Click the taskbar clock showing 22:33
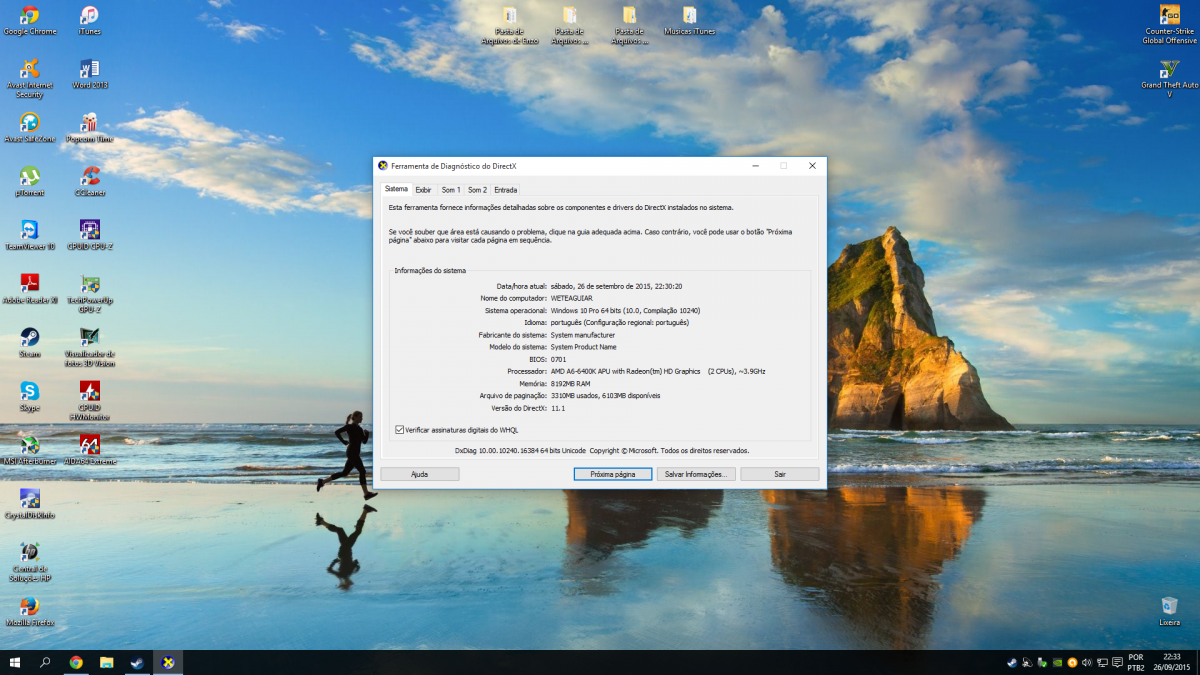This screenshot has width=1200, height=675. [1171, 662]
